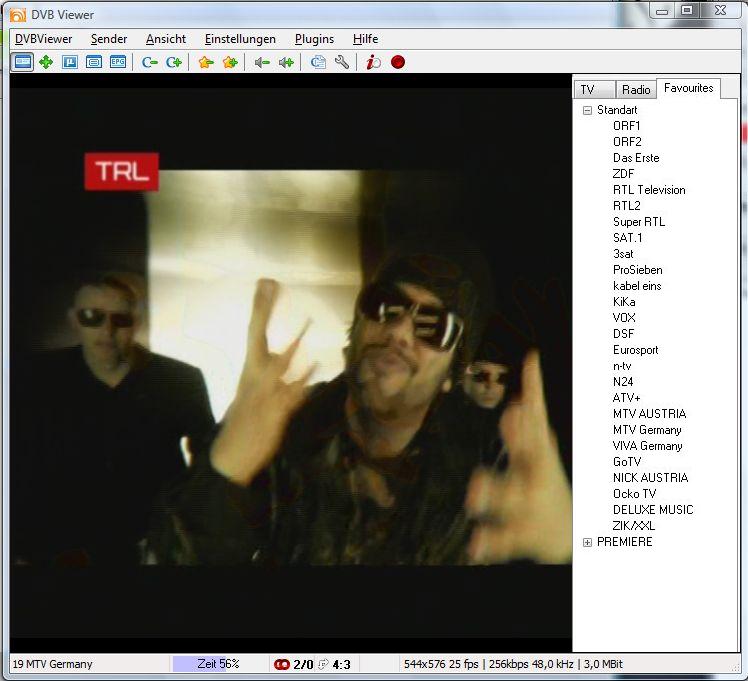Click '19 MTV Germany' status bar text
The image size is (748, 681).
[52, 664]
